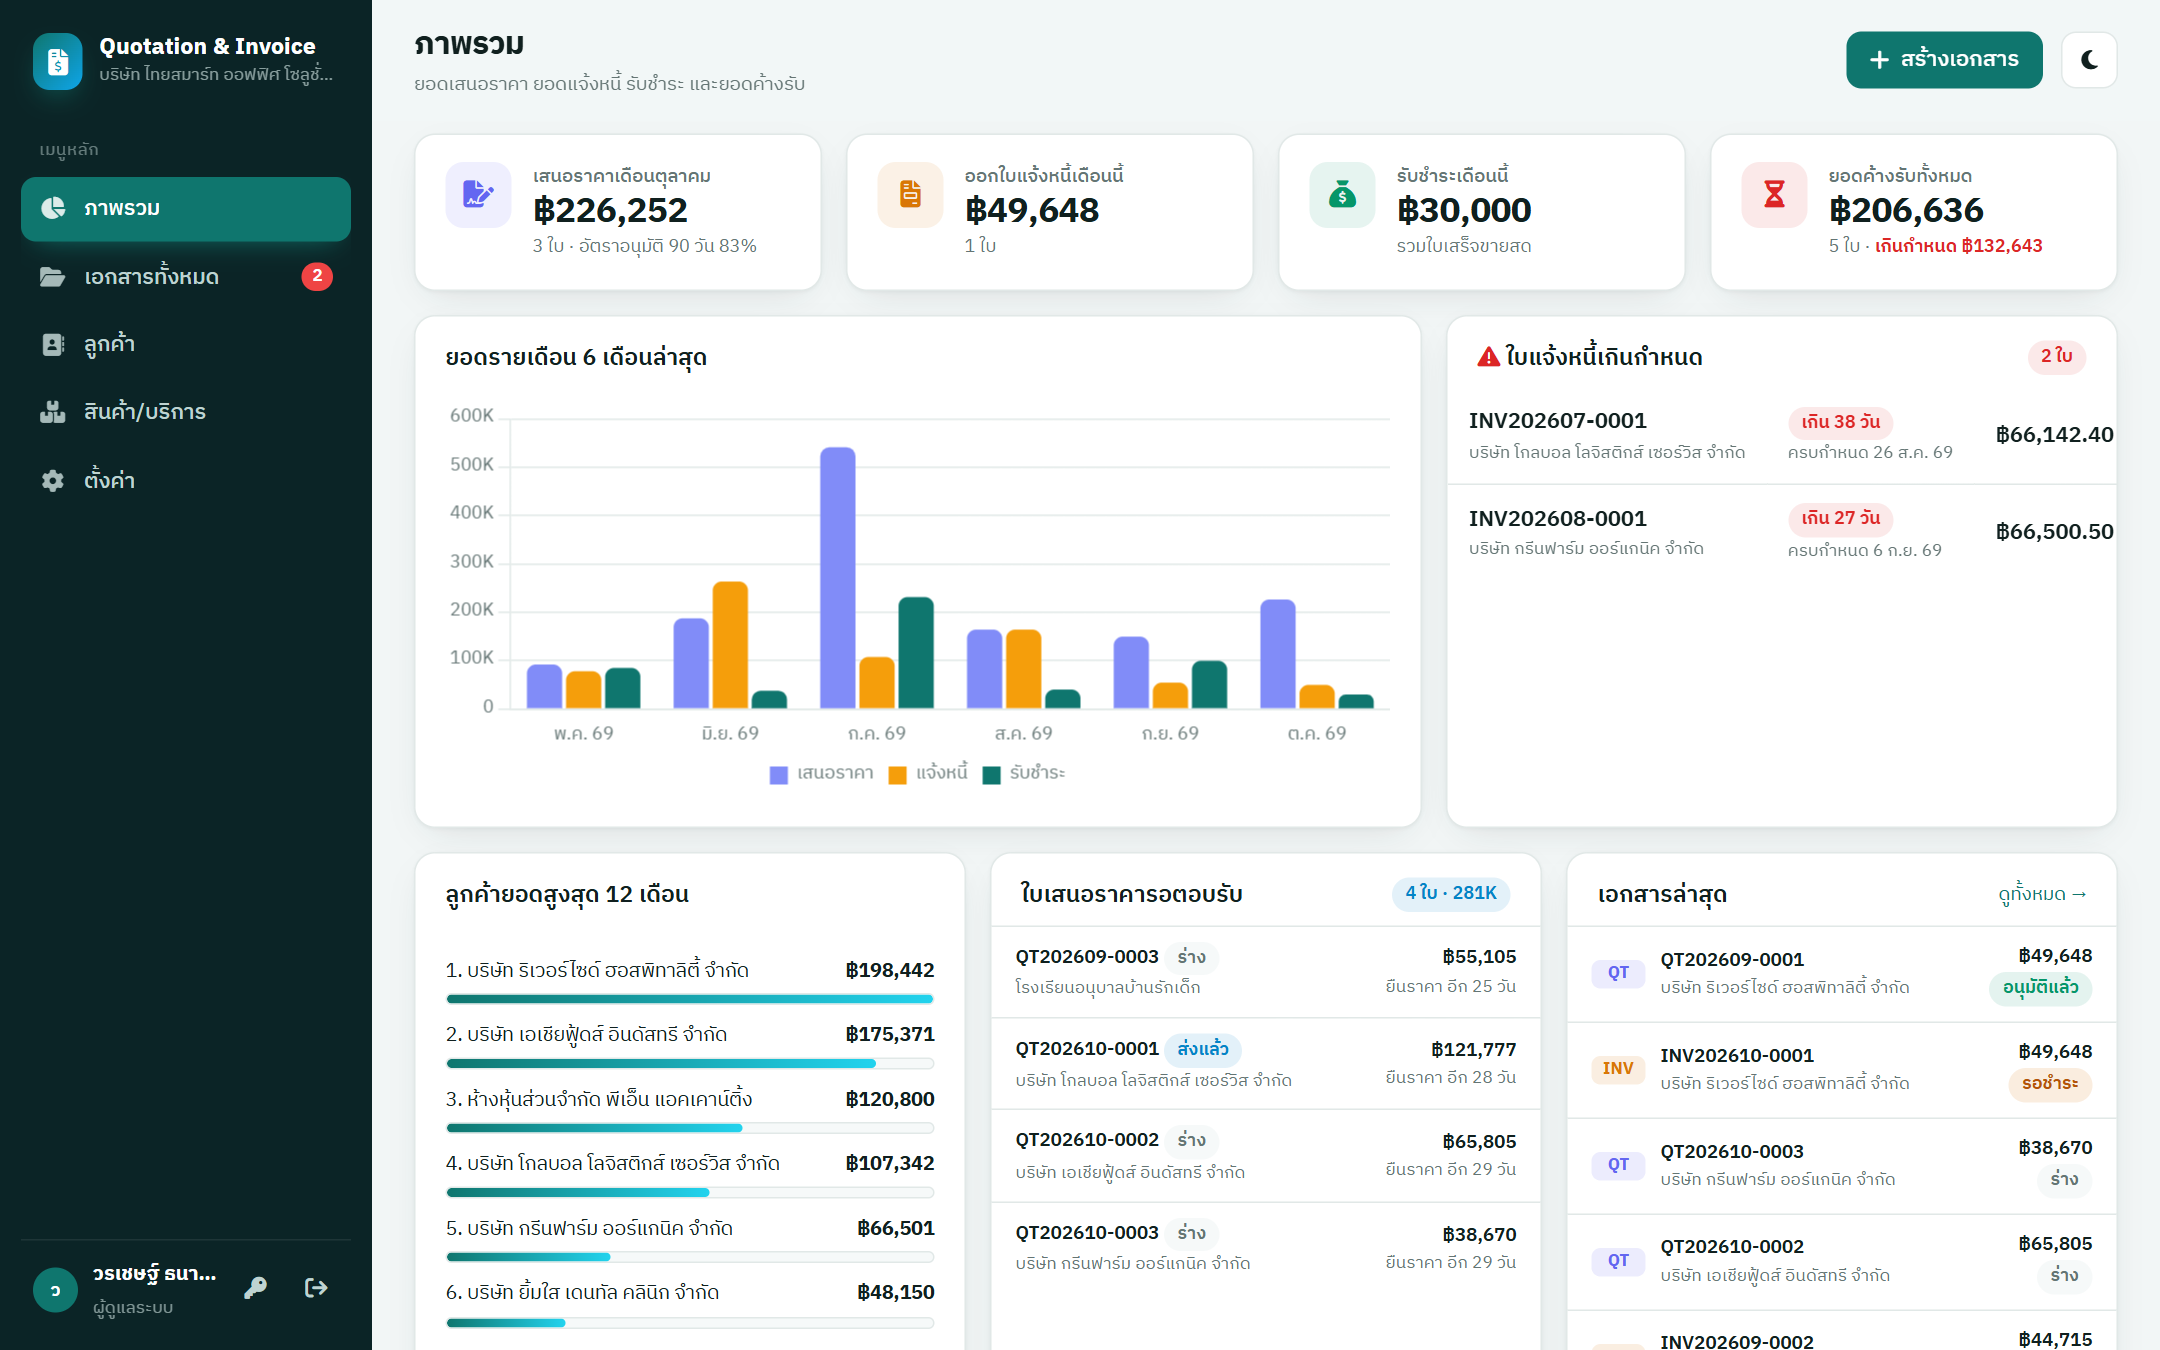Click the orange invoice document icon
The height and width of the screenshot is (1350, 2160).
pos(910,194)
